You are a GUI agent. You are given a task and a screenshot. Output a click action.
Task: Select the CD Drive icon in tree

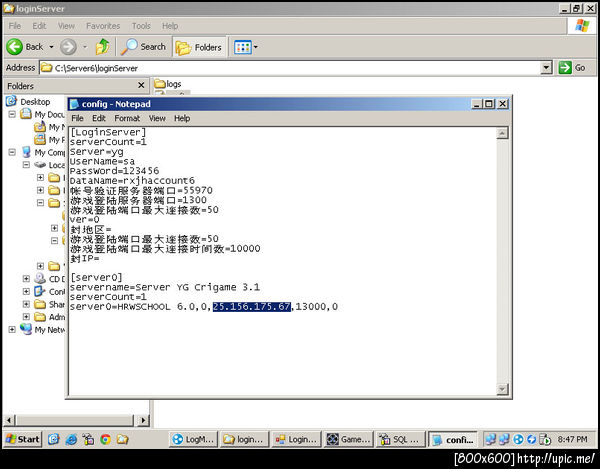click(x=40, y=278)
